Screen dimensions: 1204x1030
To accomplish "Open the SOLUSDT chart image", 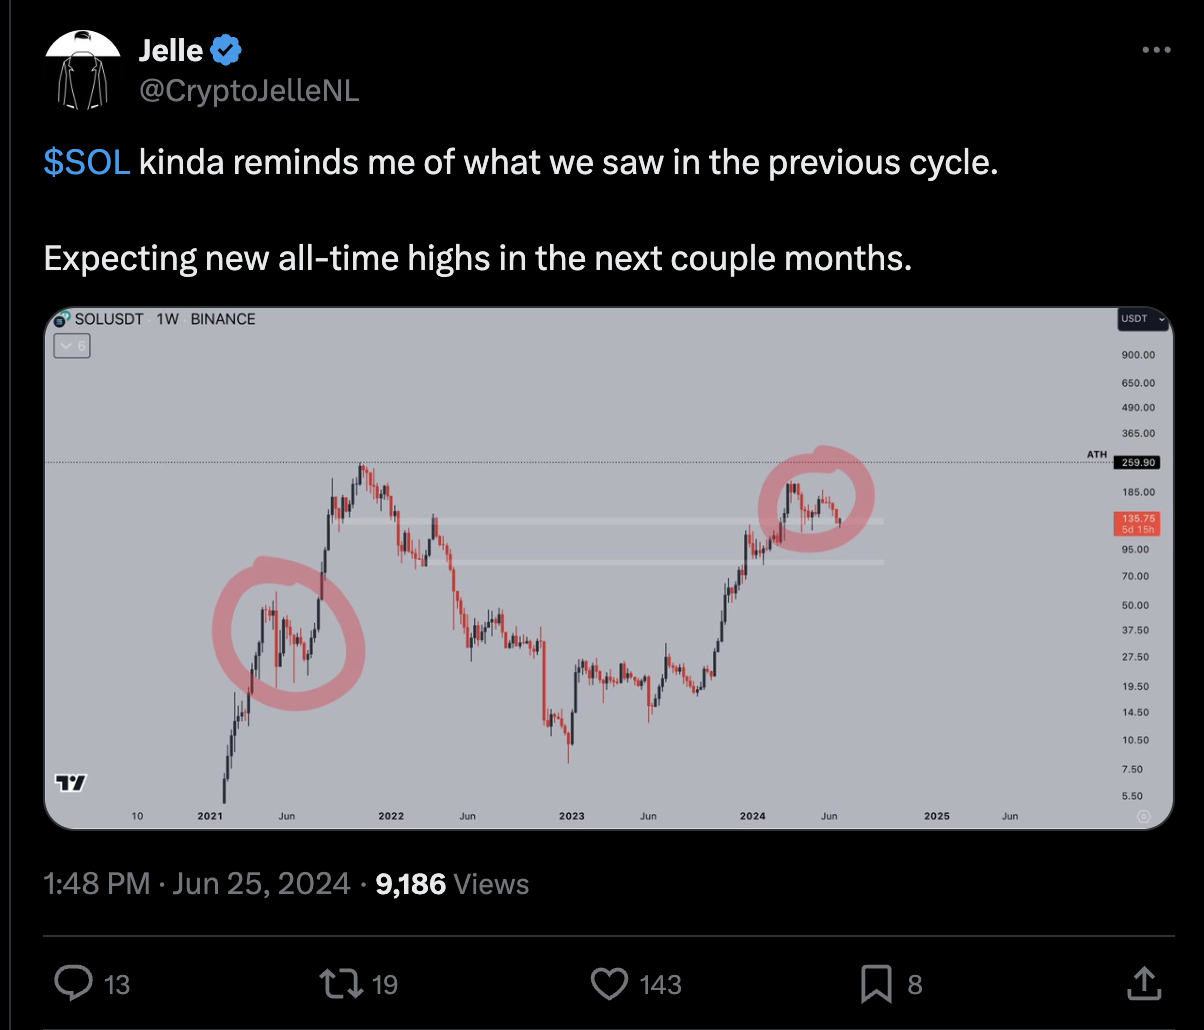I will pyautogui.click(x=608, y=568).
